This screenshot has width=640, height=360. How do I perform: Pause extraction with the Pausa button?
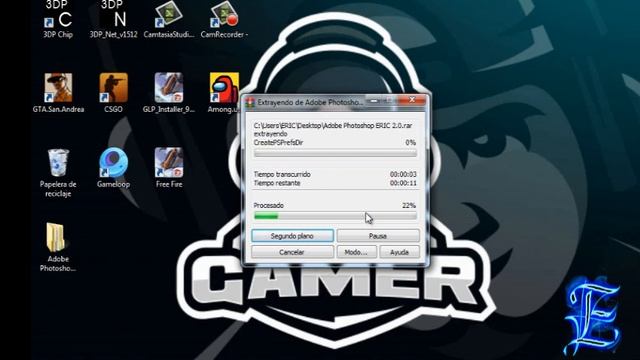click(x=378, y=236)
